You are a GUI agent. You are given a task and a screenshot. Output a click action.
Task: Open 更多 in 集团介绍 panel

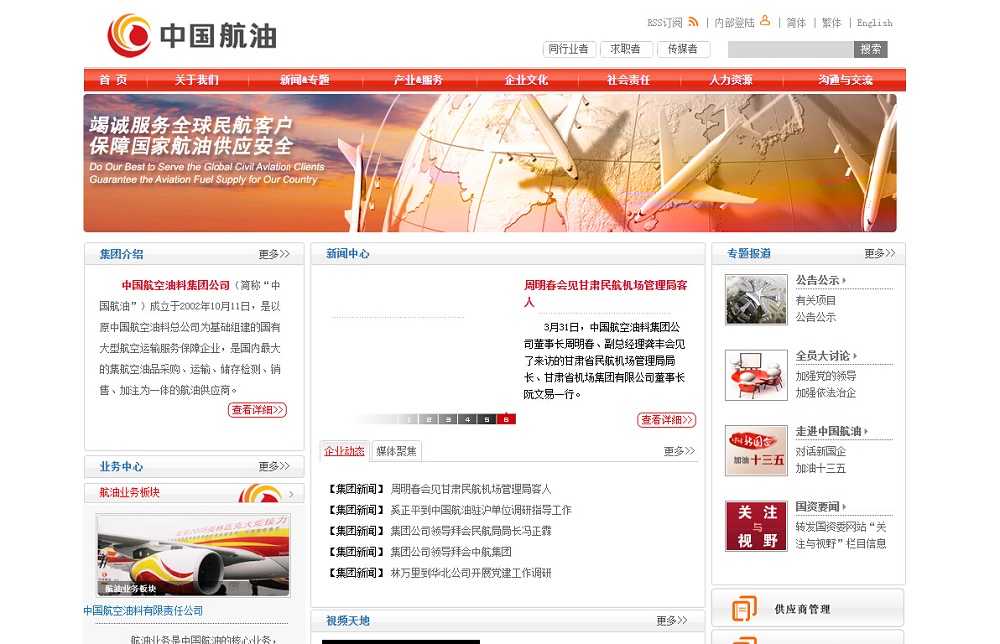(274, 254)
